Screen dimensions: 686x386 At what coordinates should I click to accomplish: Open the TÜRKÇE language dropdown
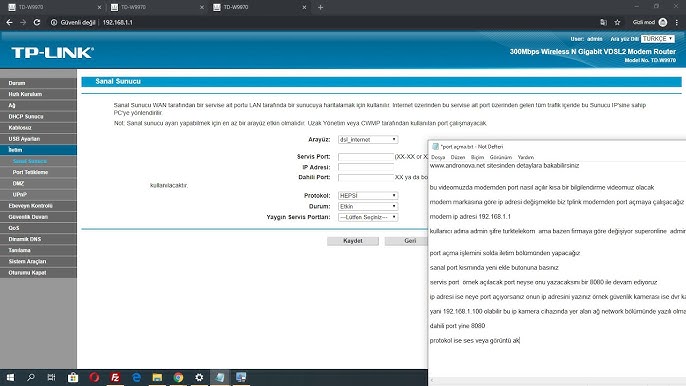coord(658,39)
